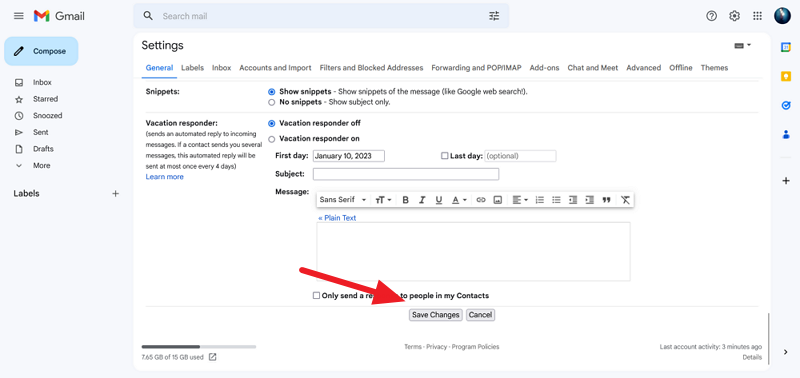Indent less icon in message toolbar
800x378 pixels.
(573, 200)
